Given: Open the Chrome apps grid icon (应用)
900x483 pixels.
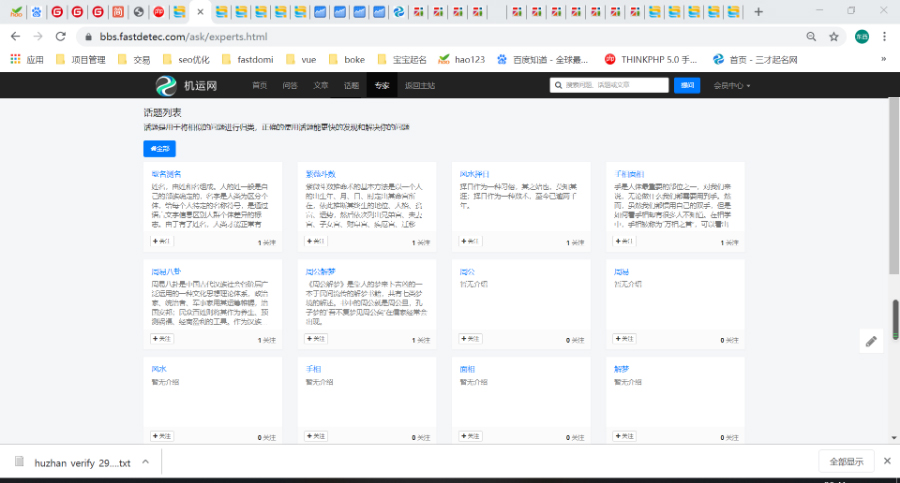Looking at the screenshot, I should pos(16,59).
